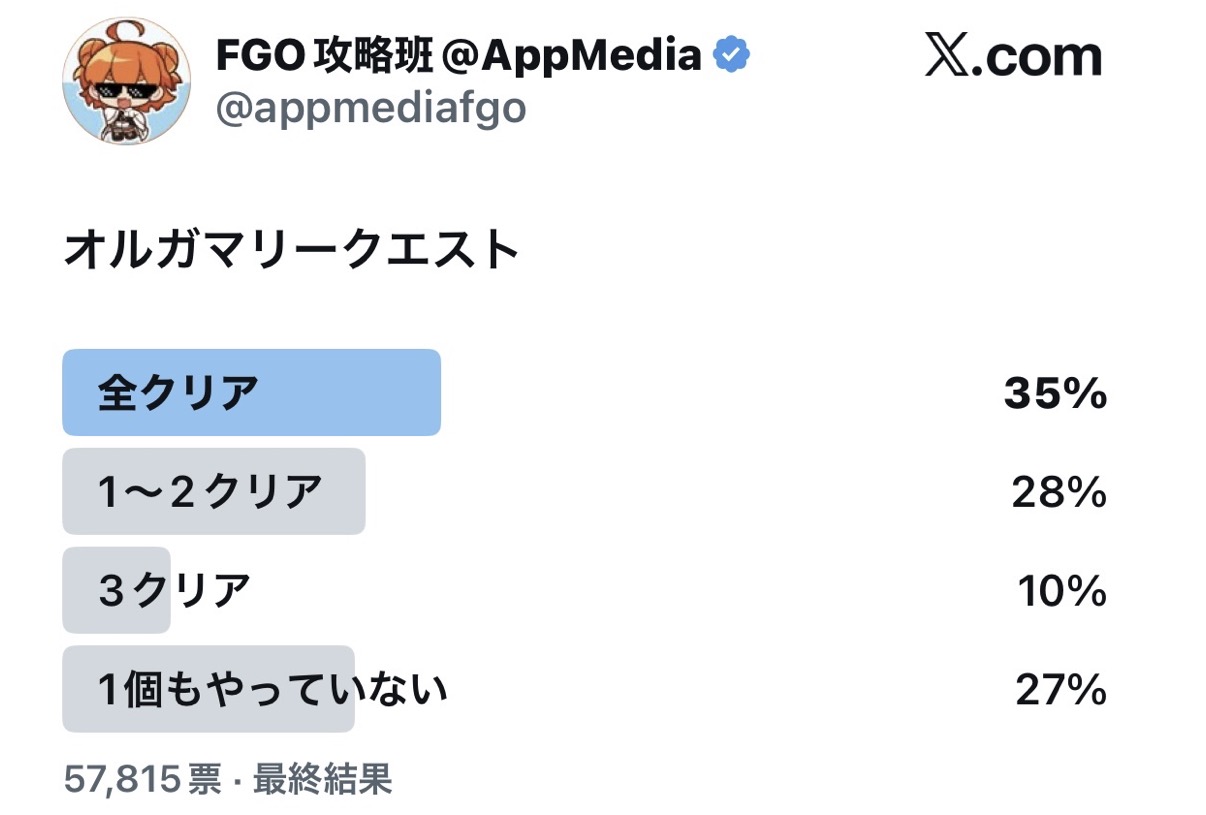Open the @appmediafgo handle link
1206x815 pixels.
[371, 107]
